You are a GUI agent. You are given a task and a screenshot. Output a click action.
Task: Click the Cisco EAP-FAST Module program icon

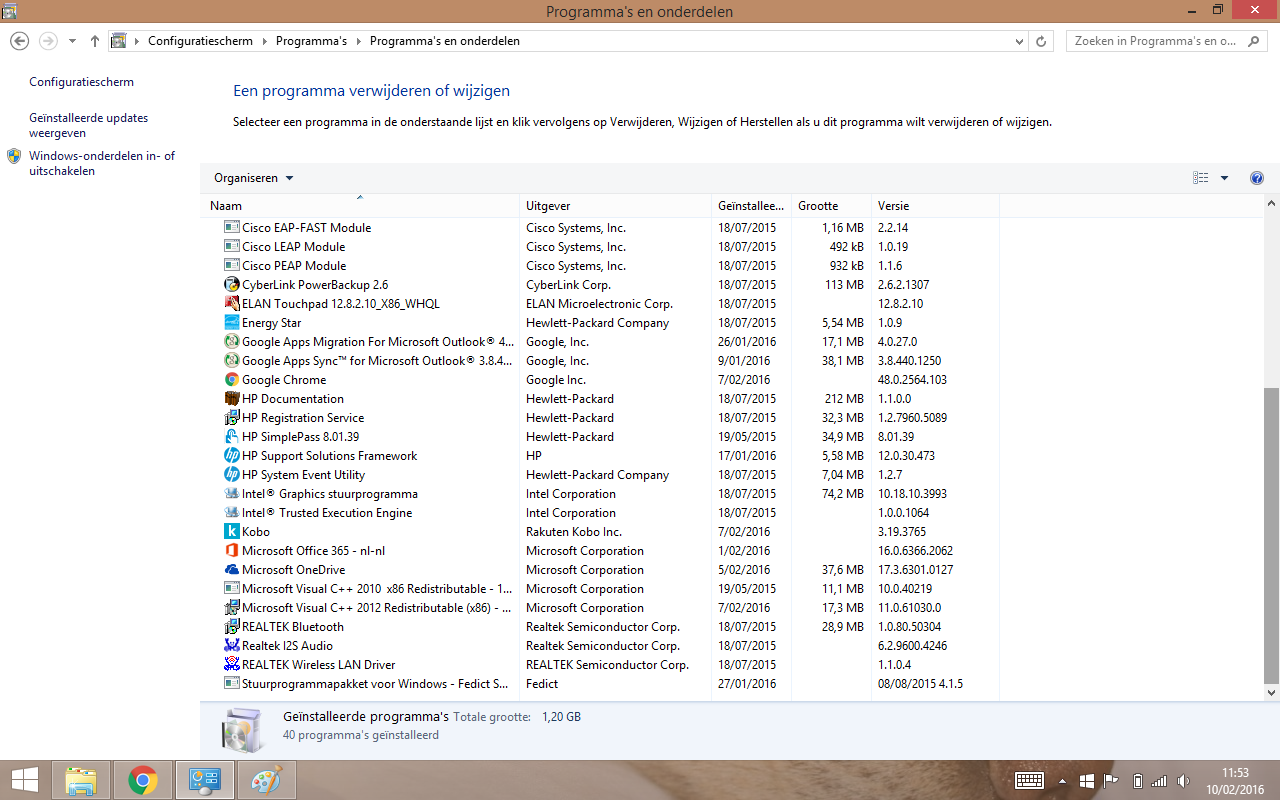tap(232, 228)
